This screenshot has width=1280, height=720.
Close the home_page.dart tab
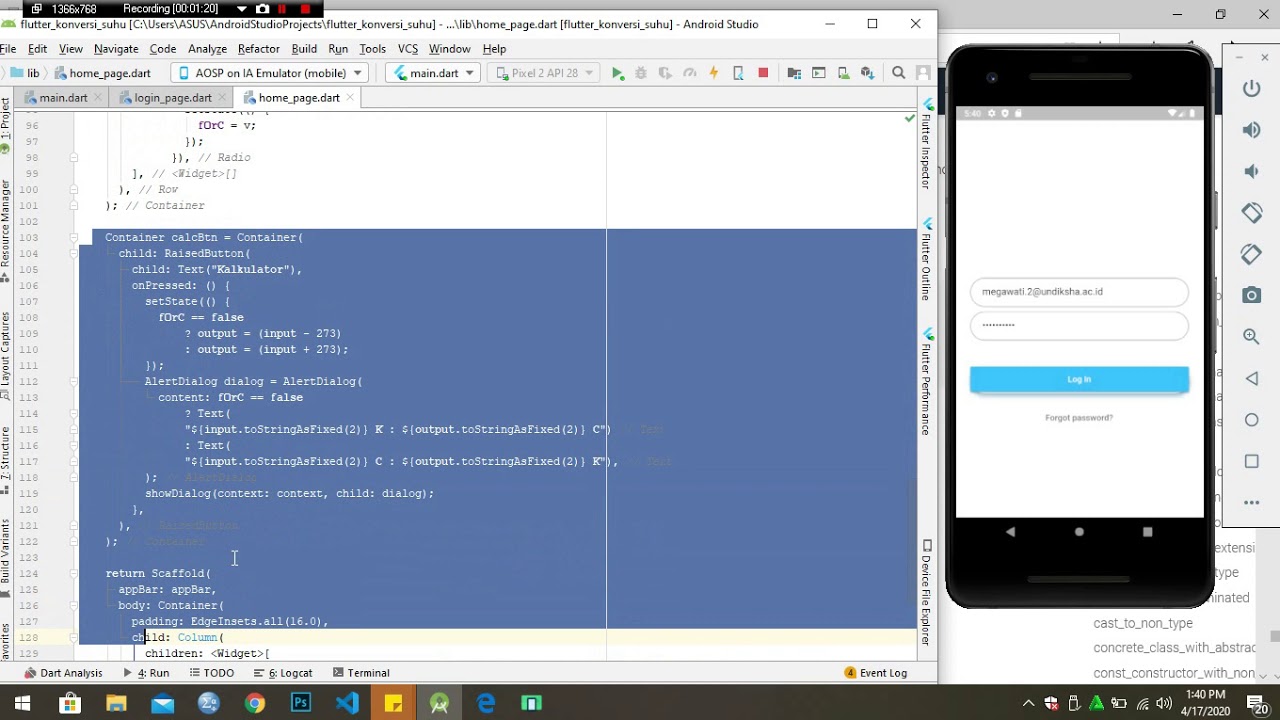(351, 98)
